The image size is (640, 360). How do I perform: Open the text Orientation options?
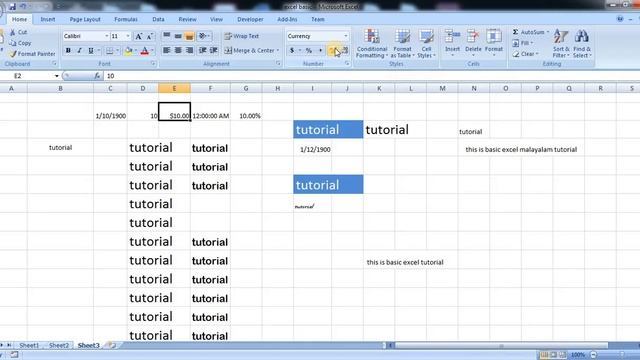[203, 36]
